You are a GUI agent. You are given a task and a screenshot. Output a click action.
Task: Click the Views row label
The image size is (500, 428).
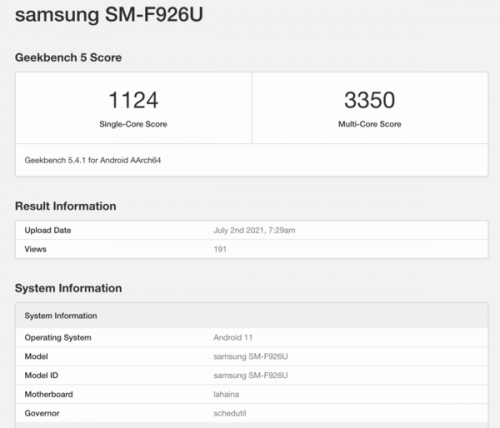(35, 249)
